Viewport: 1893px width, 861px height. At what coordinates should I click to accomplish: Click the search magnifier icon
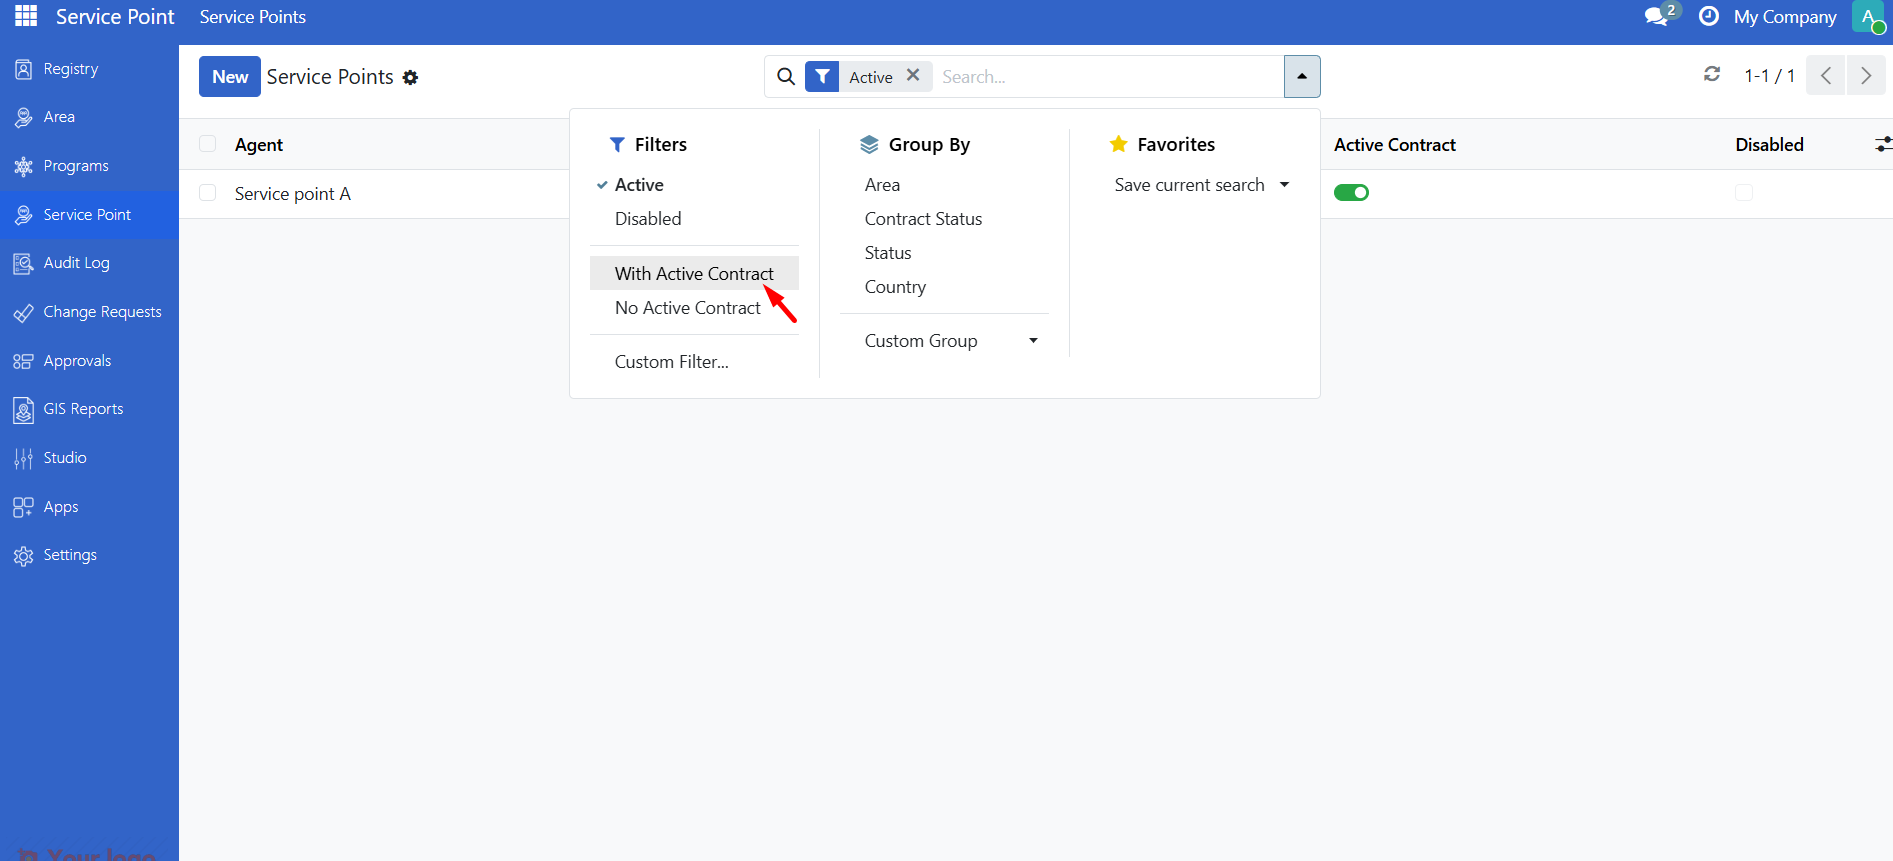[x=786, y=76]
